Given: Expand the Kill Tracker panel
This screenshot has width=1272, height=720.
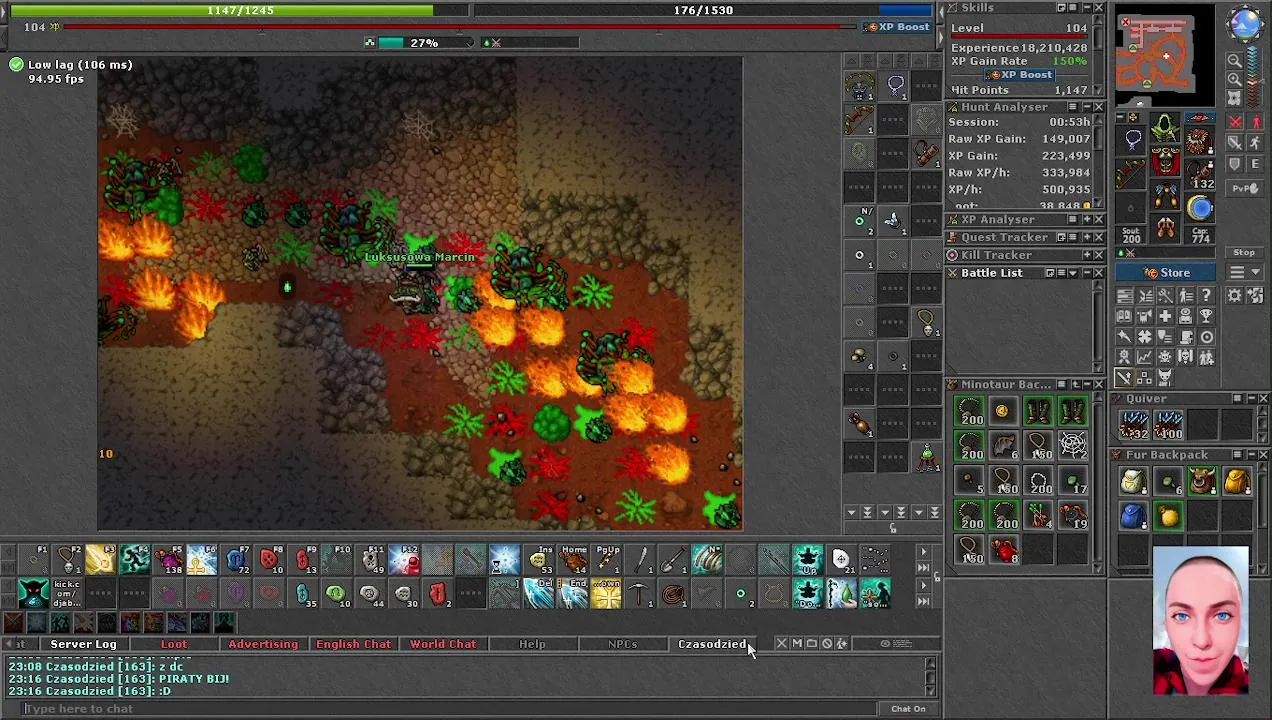Looking at the screenshot, I should tap(1086, 255).
